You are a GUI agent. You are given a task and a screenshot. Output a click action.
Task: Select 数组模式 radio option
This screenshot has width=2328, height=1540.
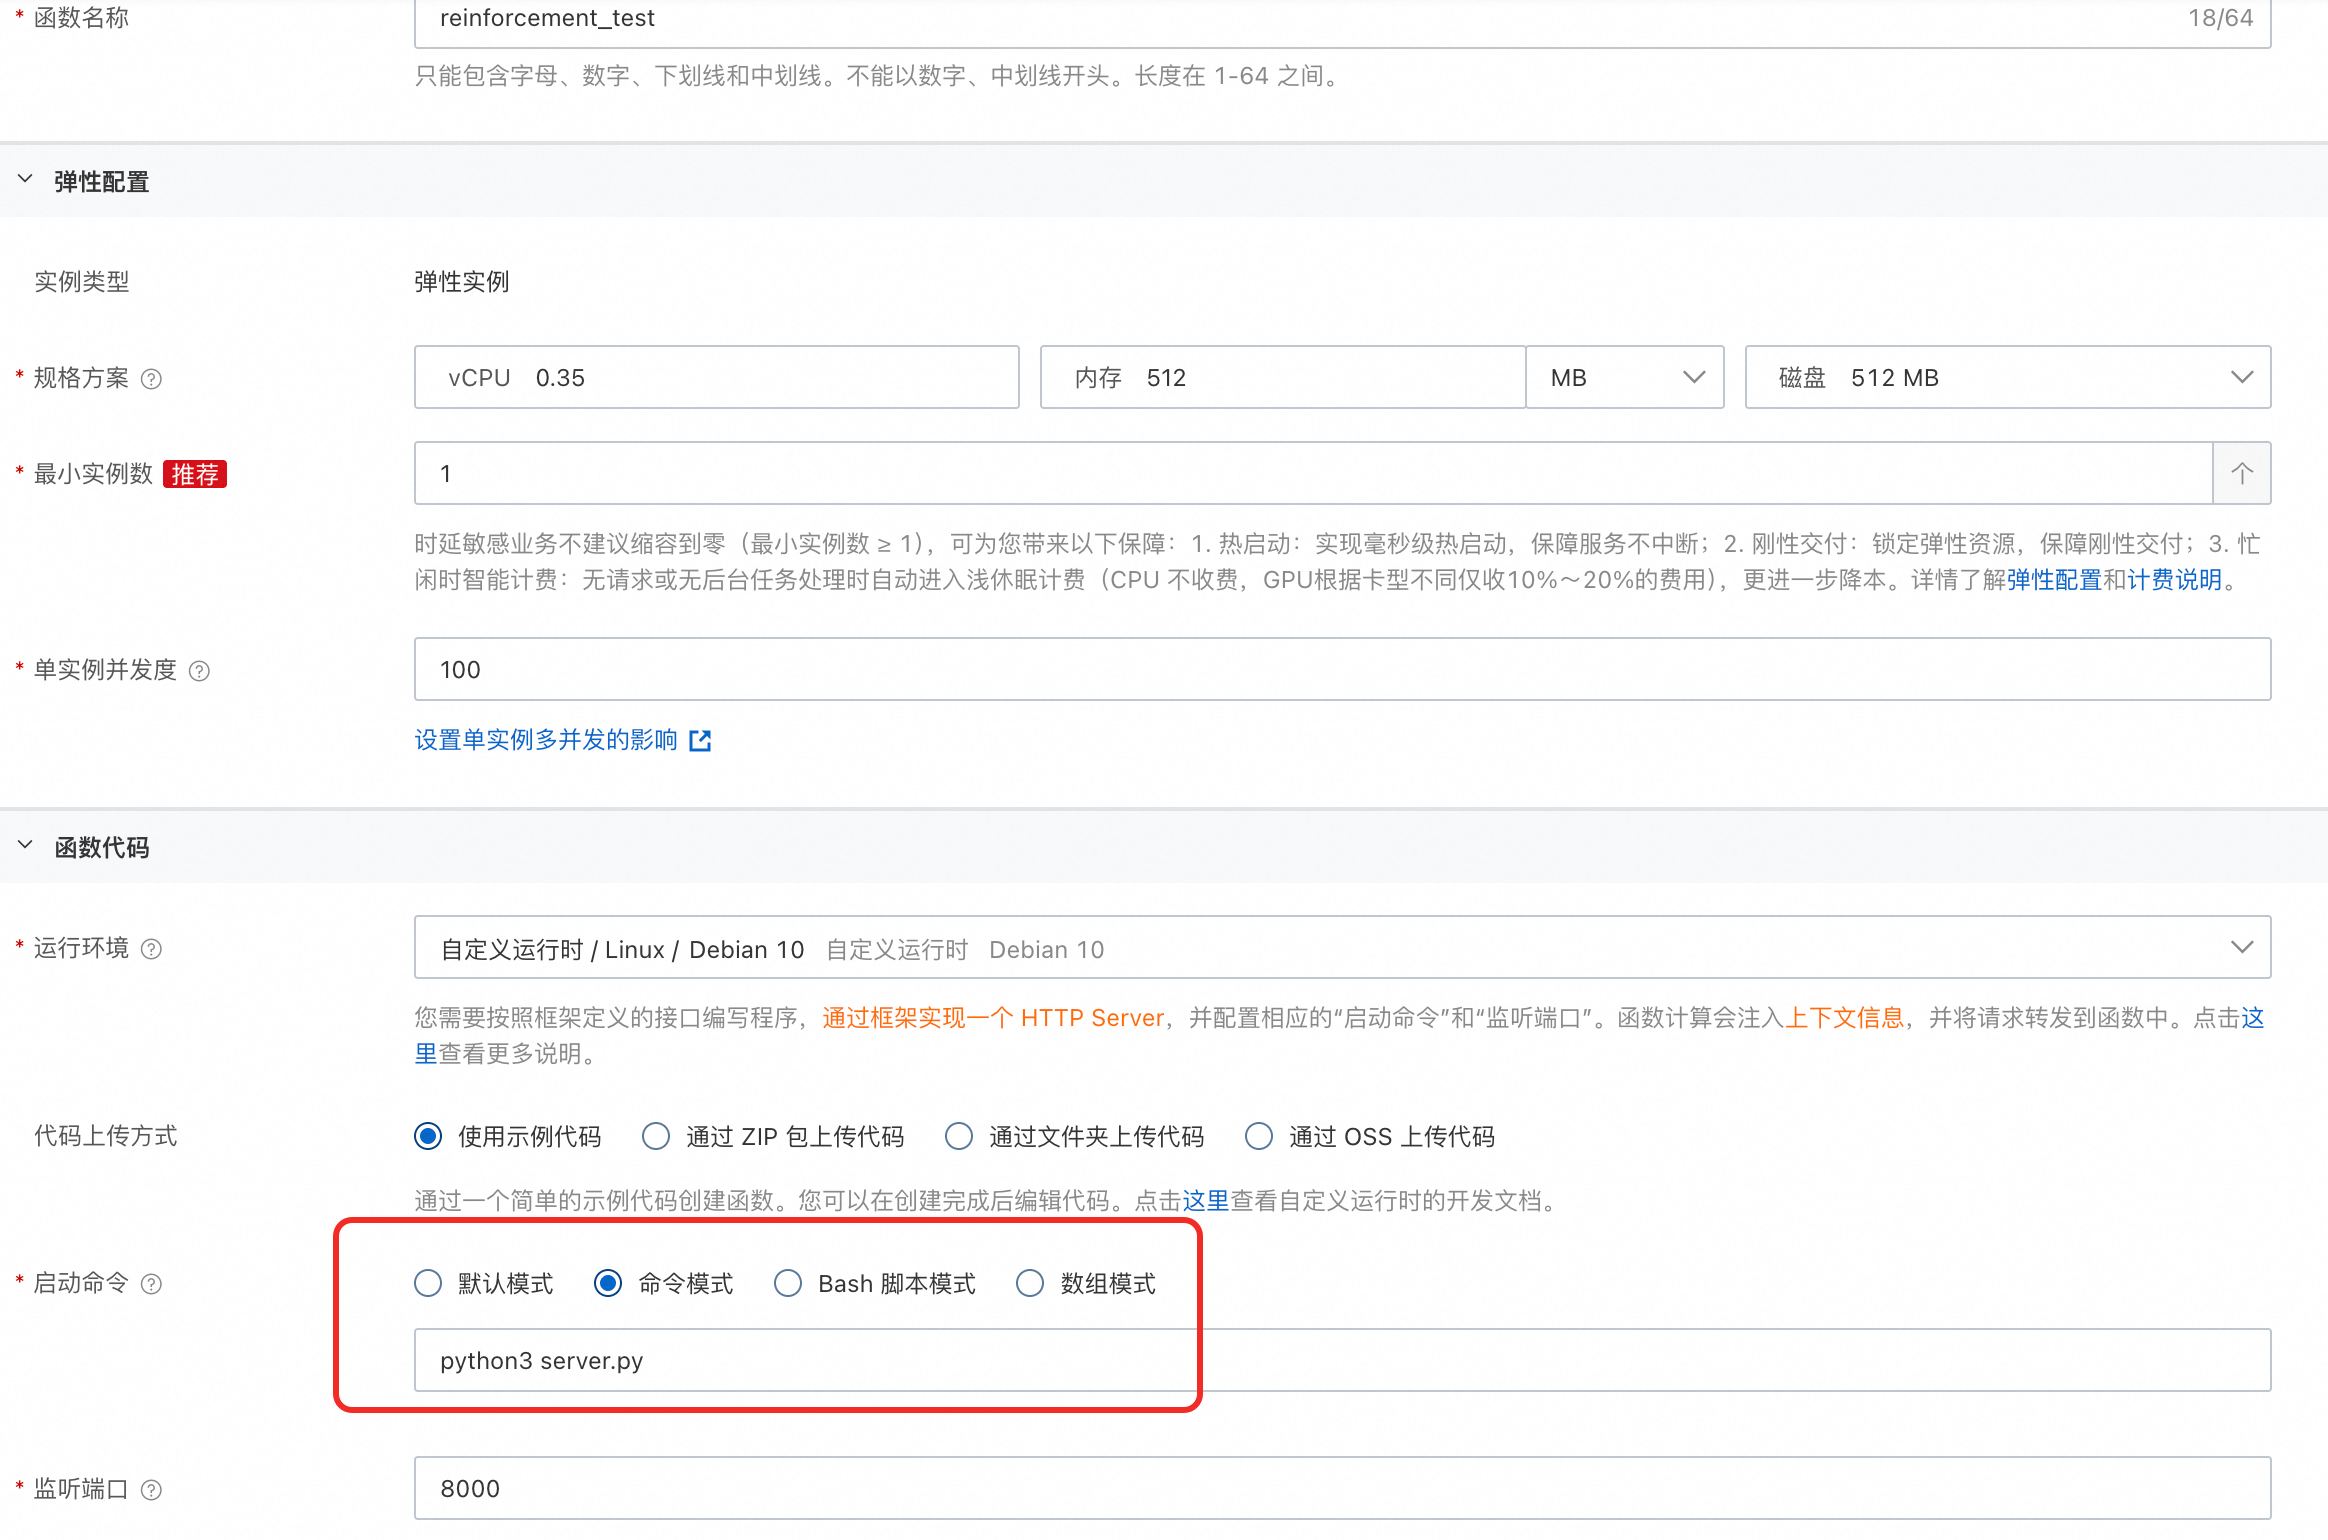pos(1030,1283)
